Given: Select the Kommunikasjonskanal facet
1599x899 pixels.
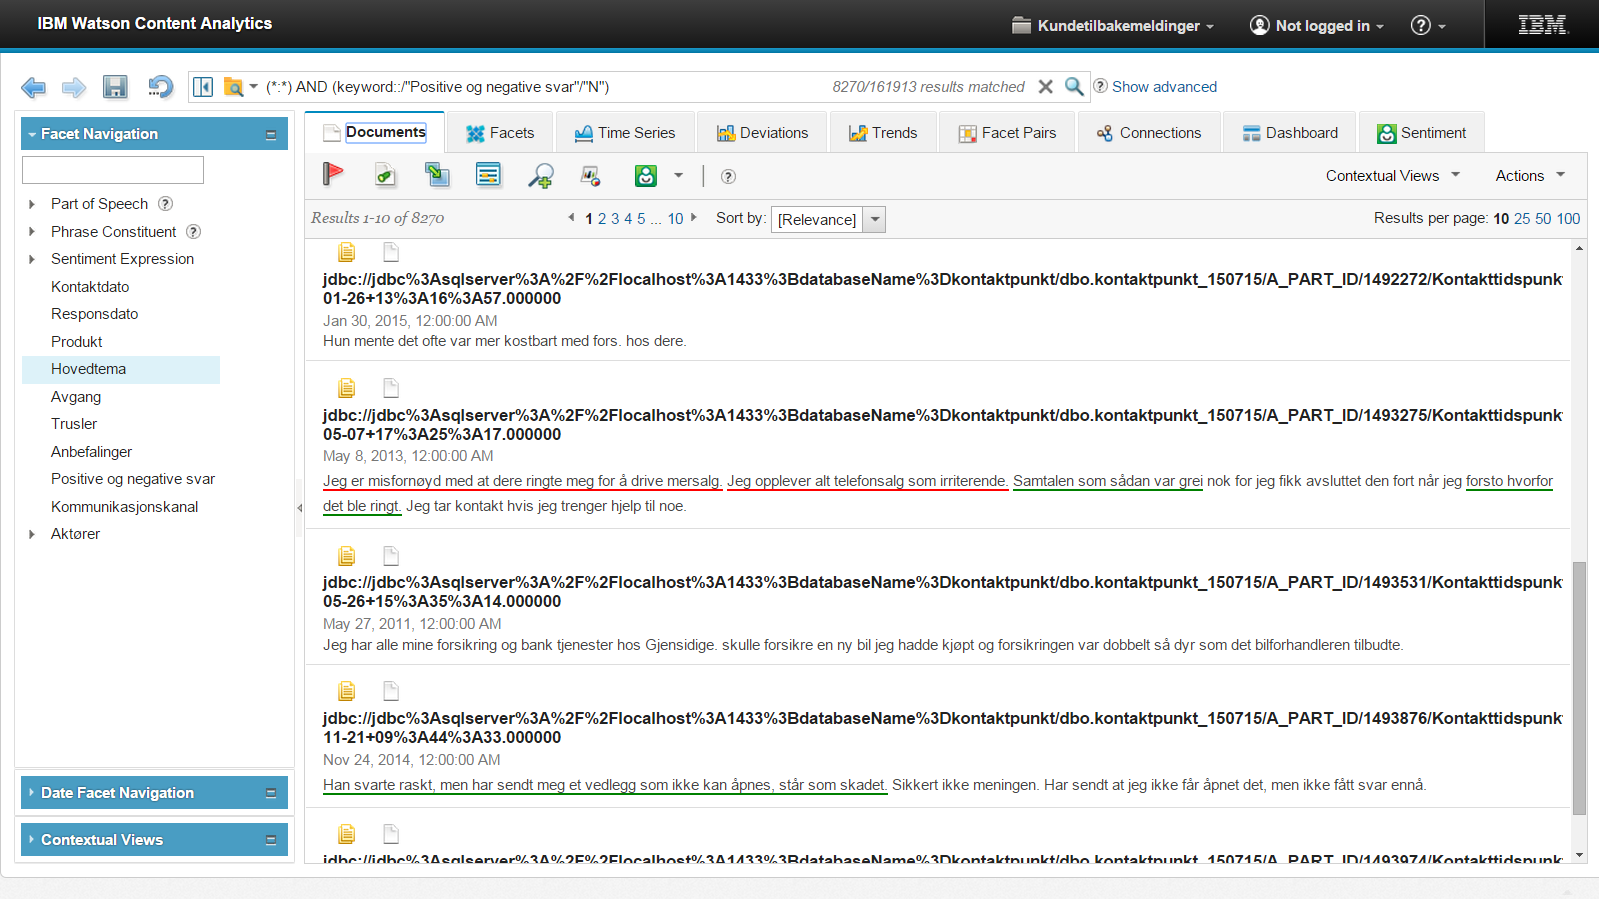Looking at the screenshot, I should (125, 507).
